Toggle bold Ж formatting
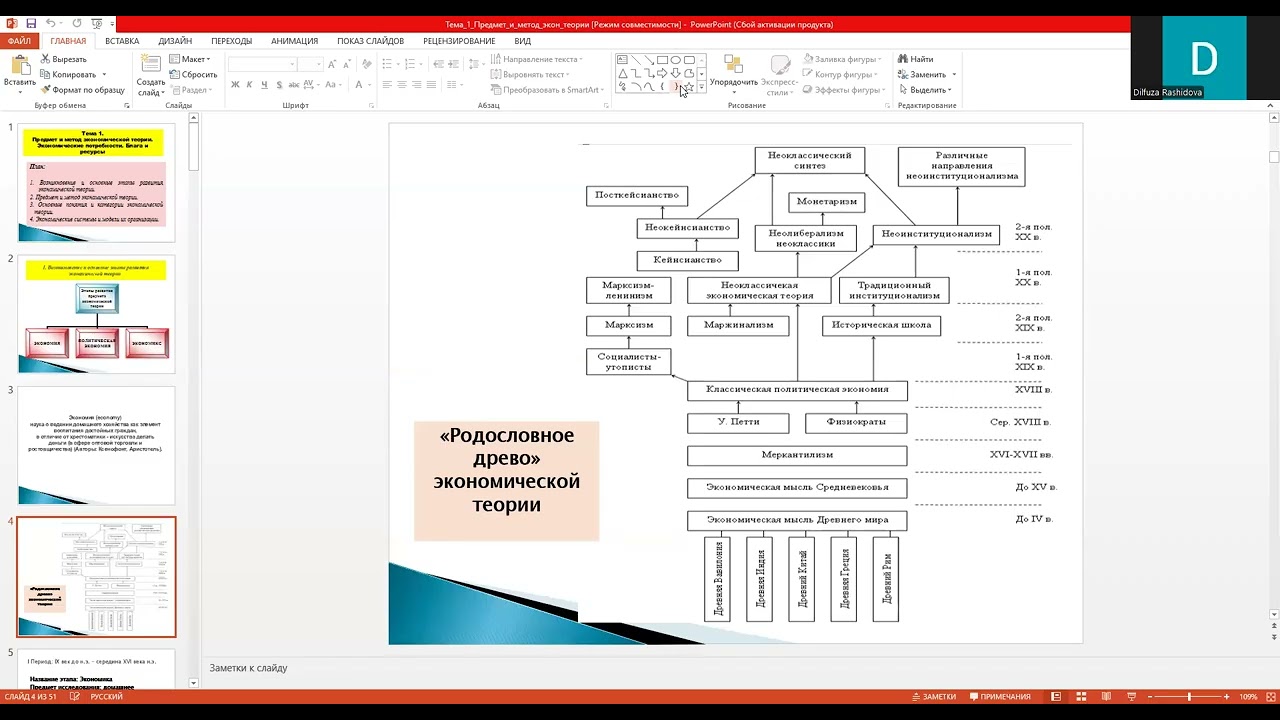This screenshot has width=1280, height=720. click(x=235, y=85)
